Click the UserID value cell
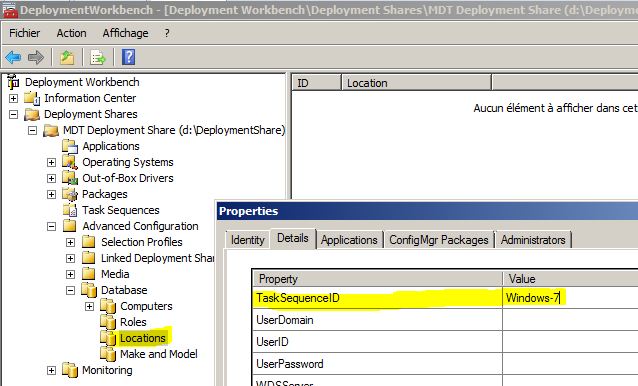638x386 pixels. pos(570,342)
